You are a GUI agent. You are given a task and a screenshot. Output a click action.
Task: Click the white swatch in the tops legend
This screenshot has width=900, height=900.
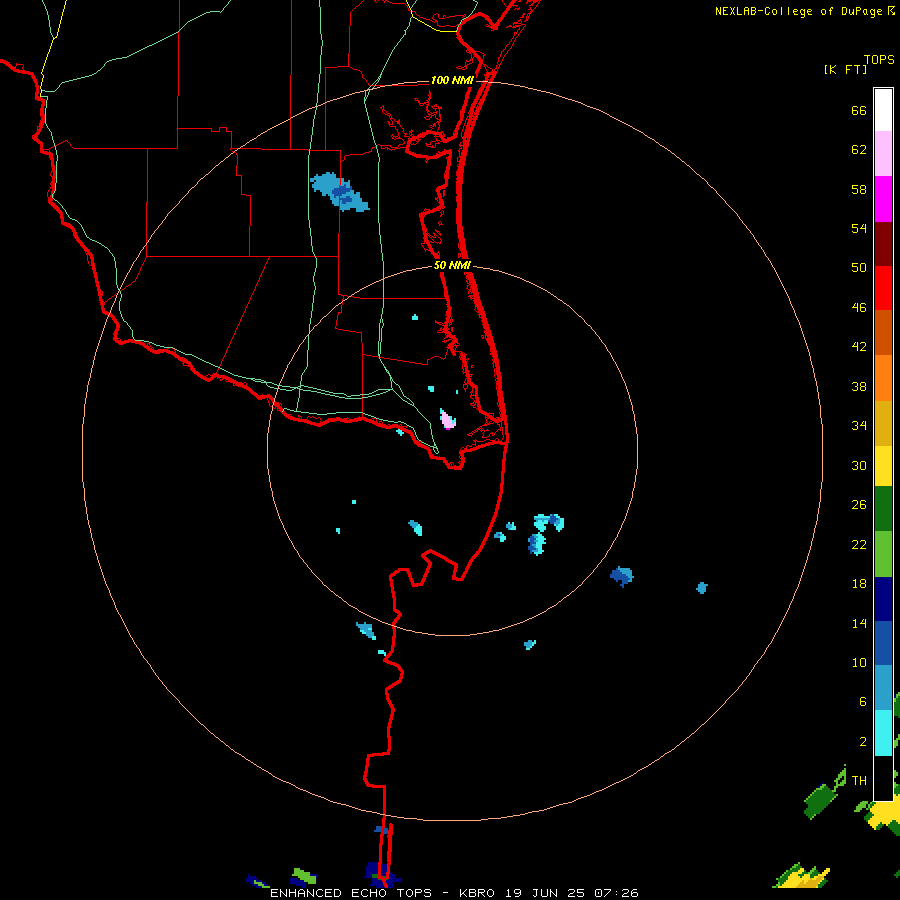(x=883, y=110)
